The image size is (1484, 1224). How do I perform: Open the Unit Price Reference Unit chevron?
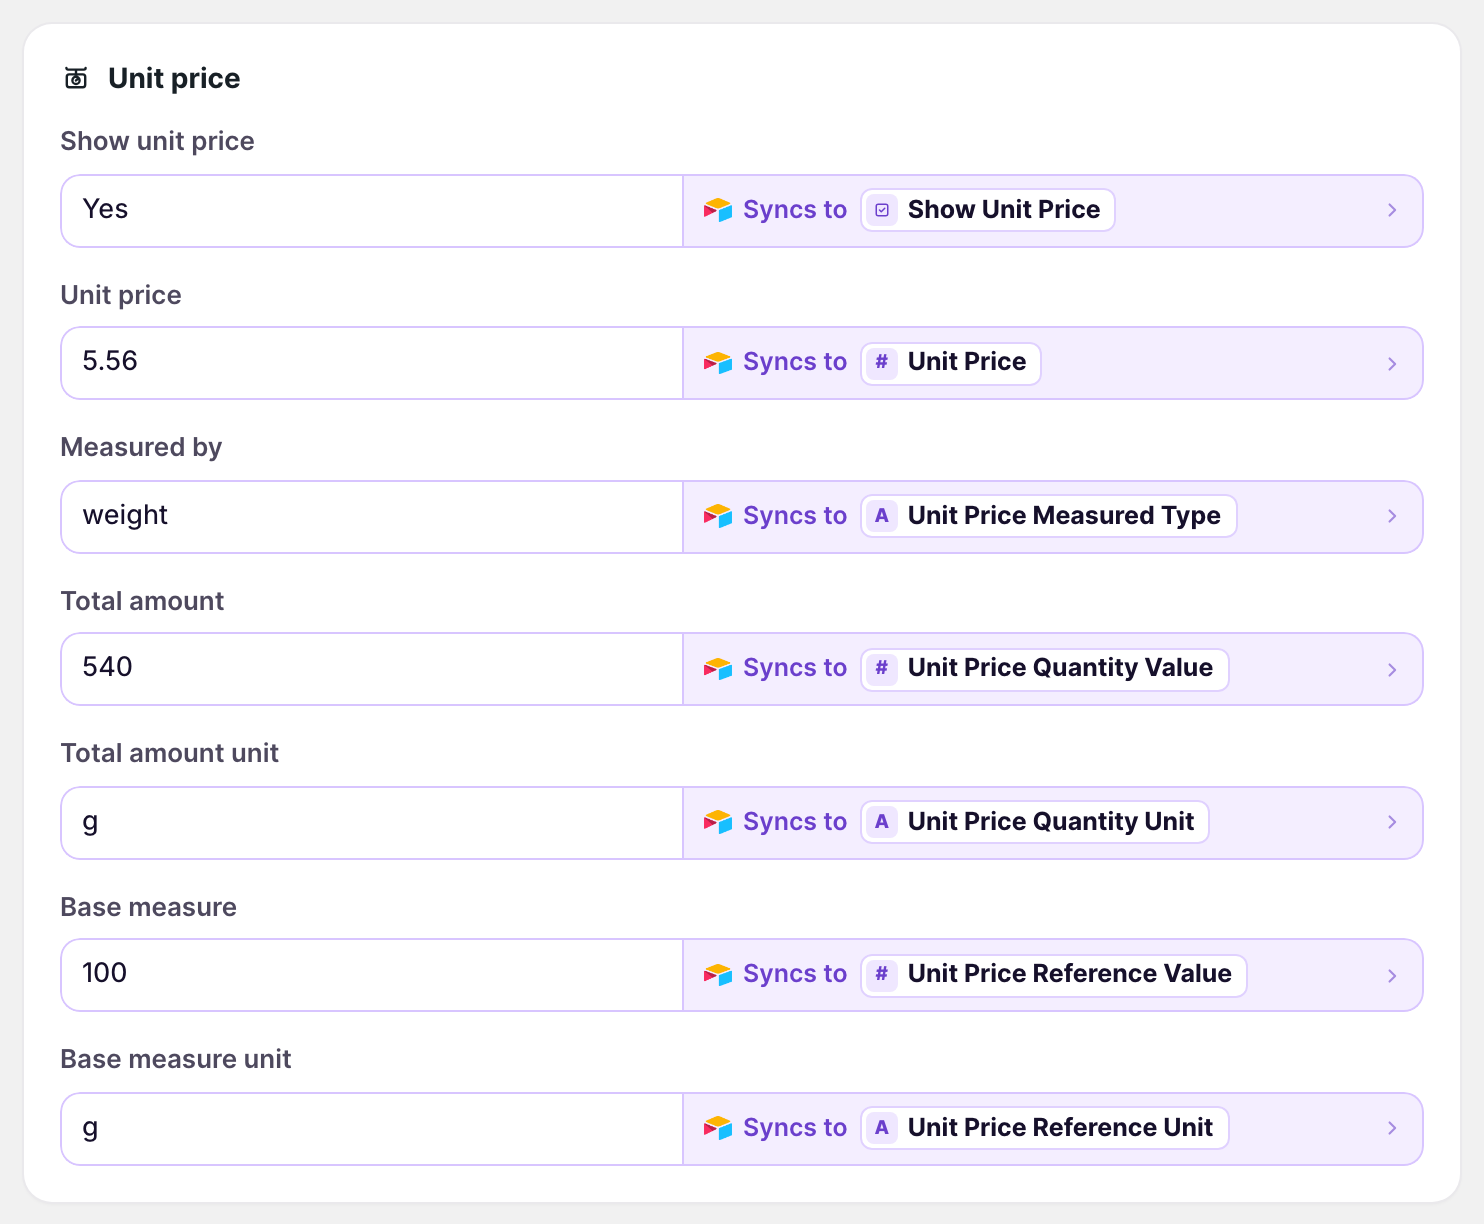click(1392, 1128)
